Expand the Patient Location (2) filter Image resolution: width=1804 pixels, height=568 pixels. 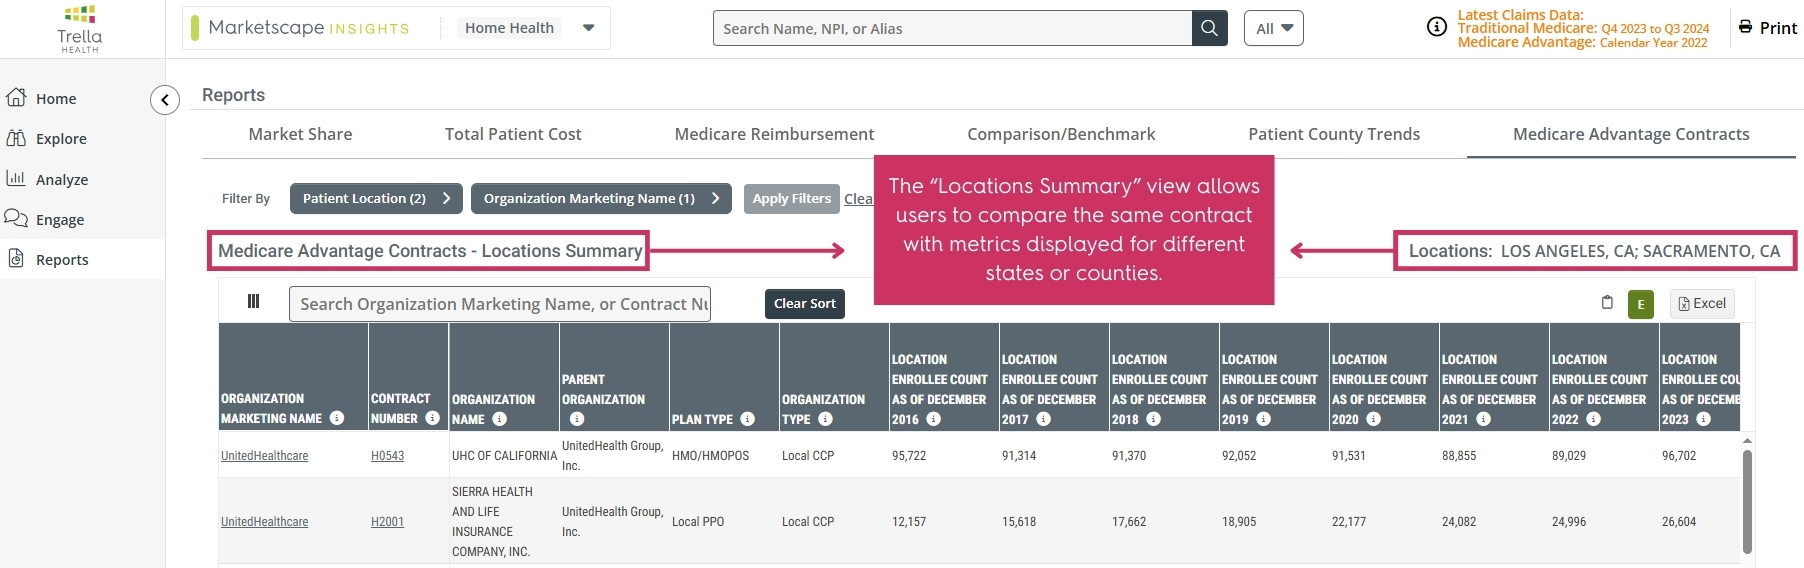tap(376, 198)
